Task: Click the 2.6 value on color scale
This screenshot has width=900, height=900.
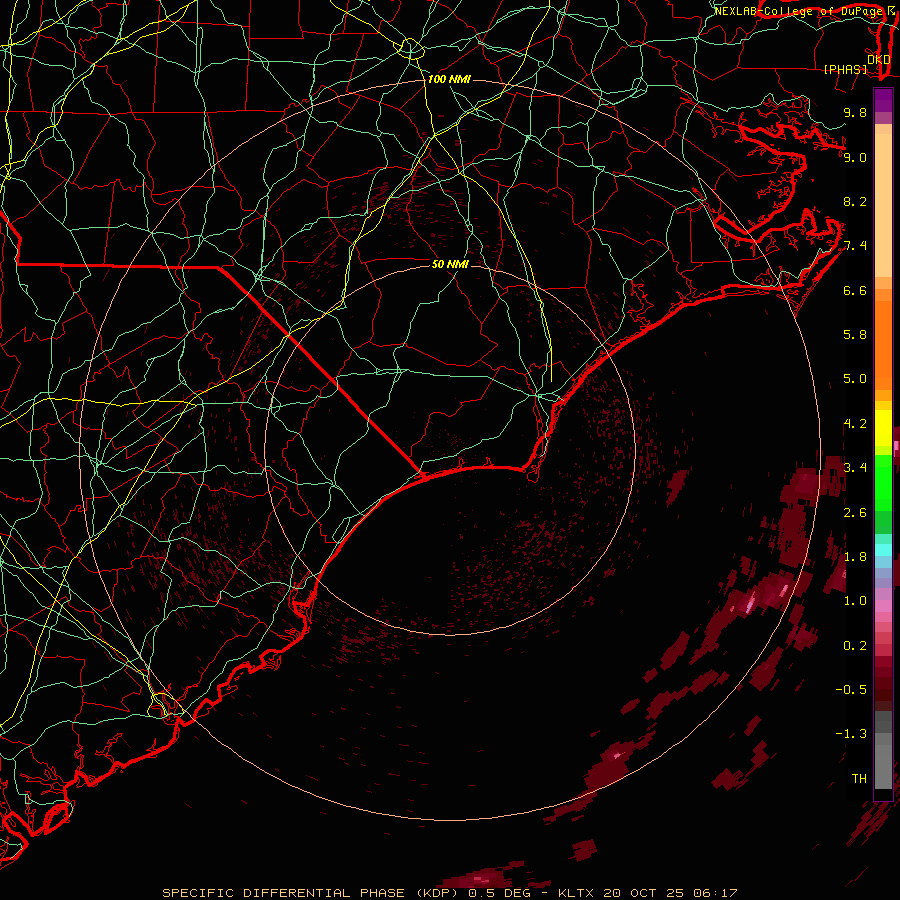Action: 855,513
